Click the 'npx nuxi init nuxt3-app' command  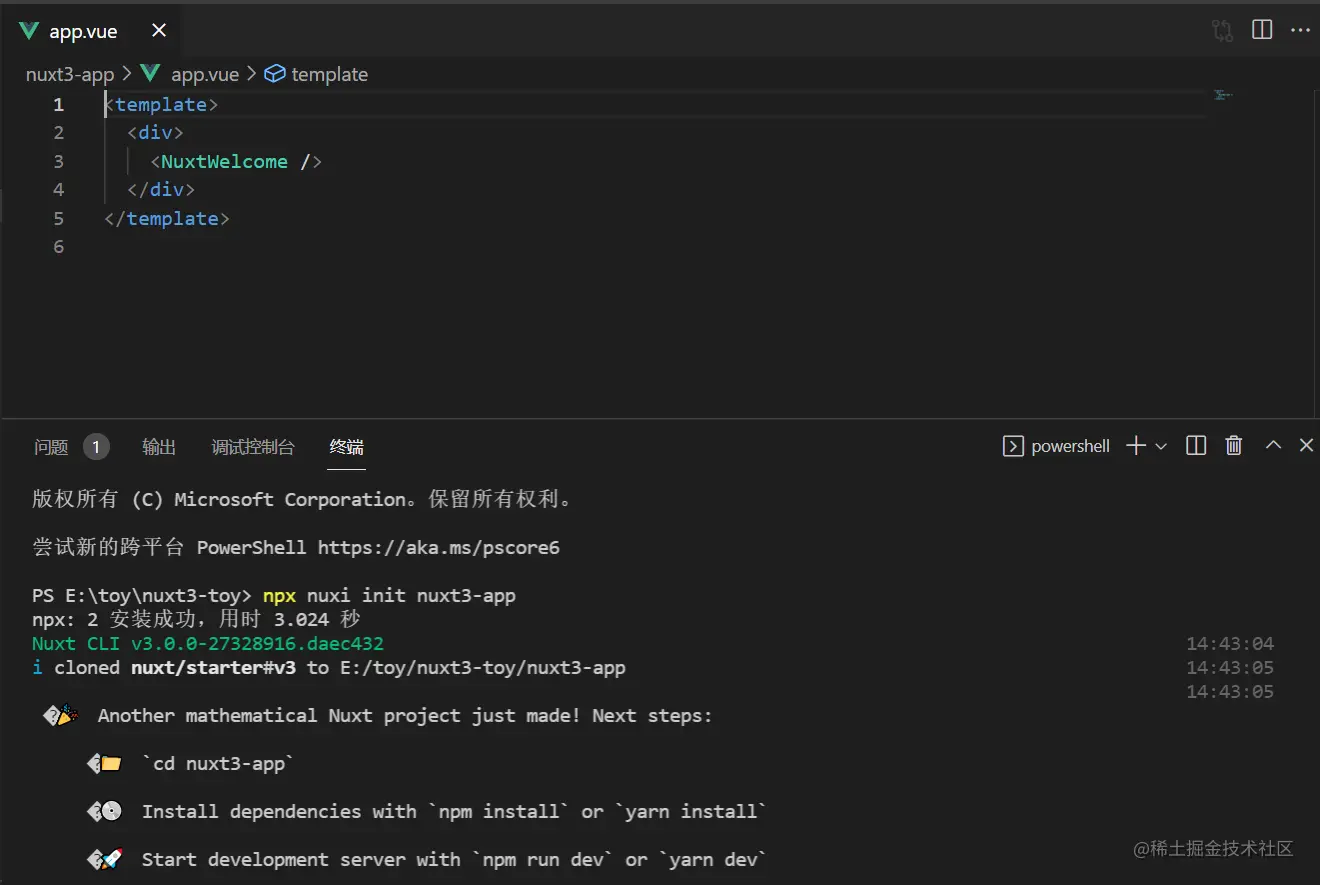click(x=390, y=595)
